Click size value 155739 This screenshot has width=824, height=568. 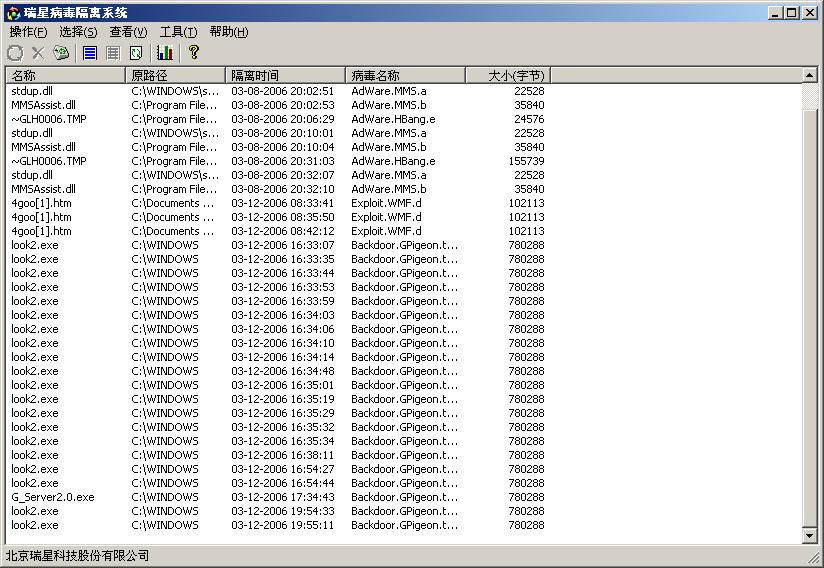point(527,161)
